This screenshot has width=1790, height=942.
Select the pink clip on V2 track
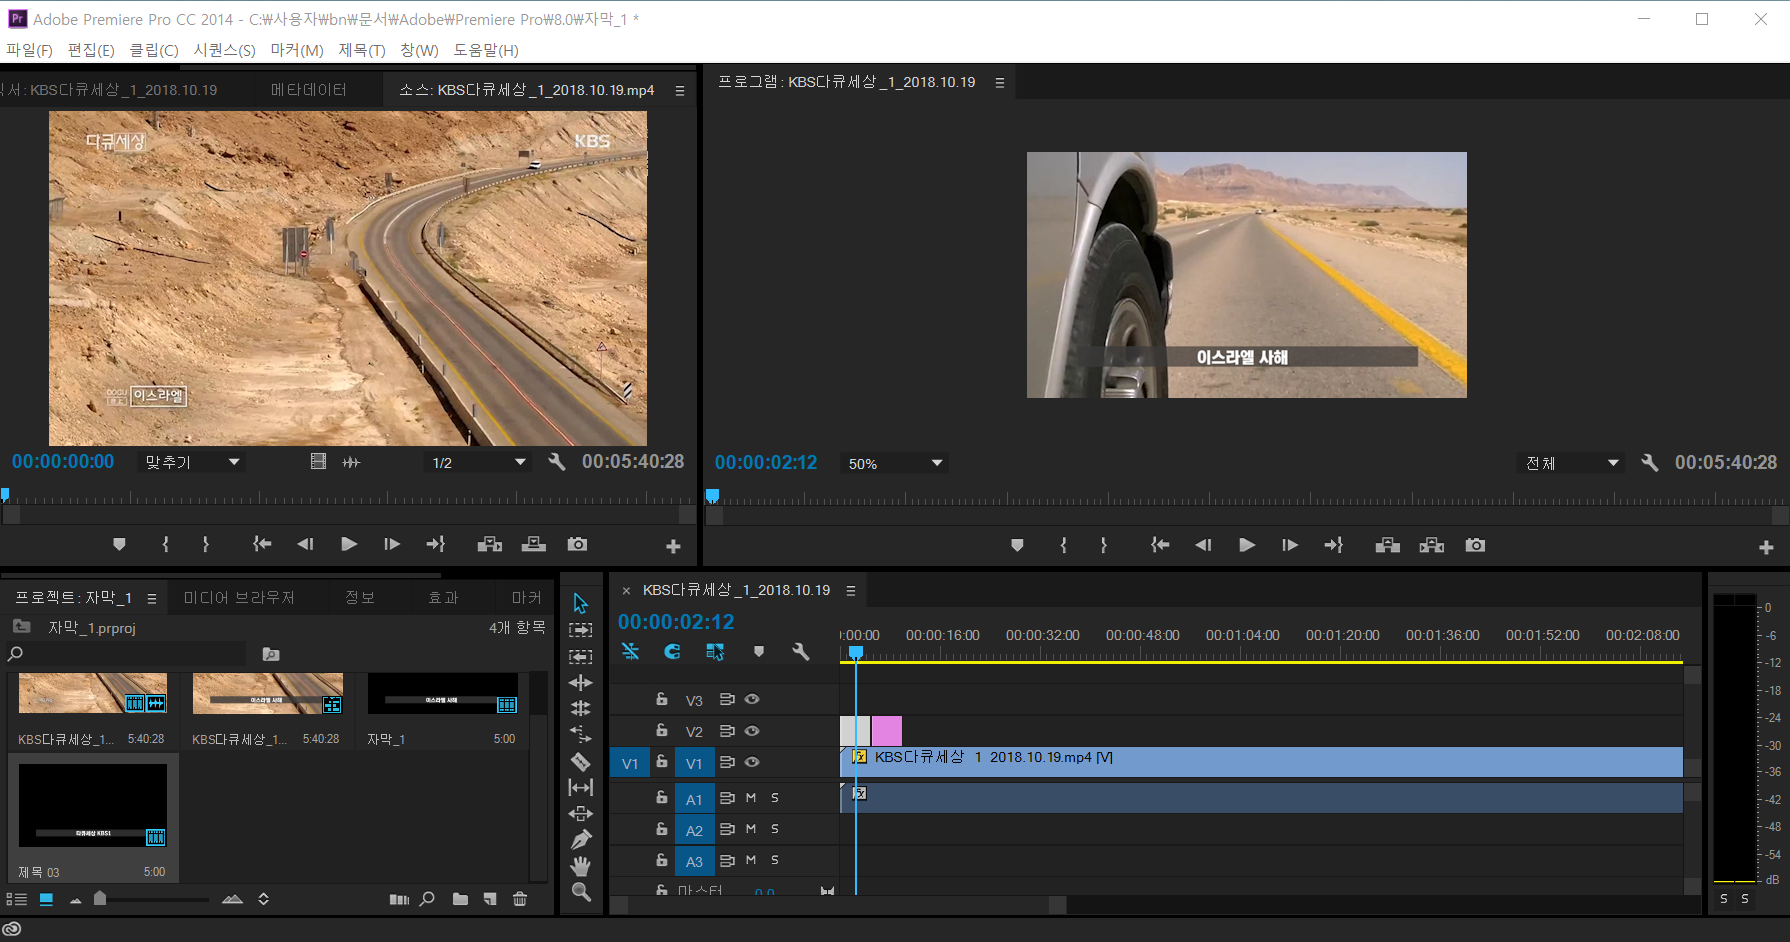pos(887,731)
